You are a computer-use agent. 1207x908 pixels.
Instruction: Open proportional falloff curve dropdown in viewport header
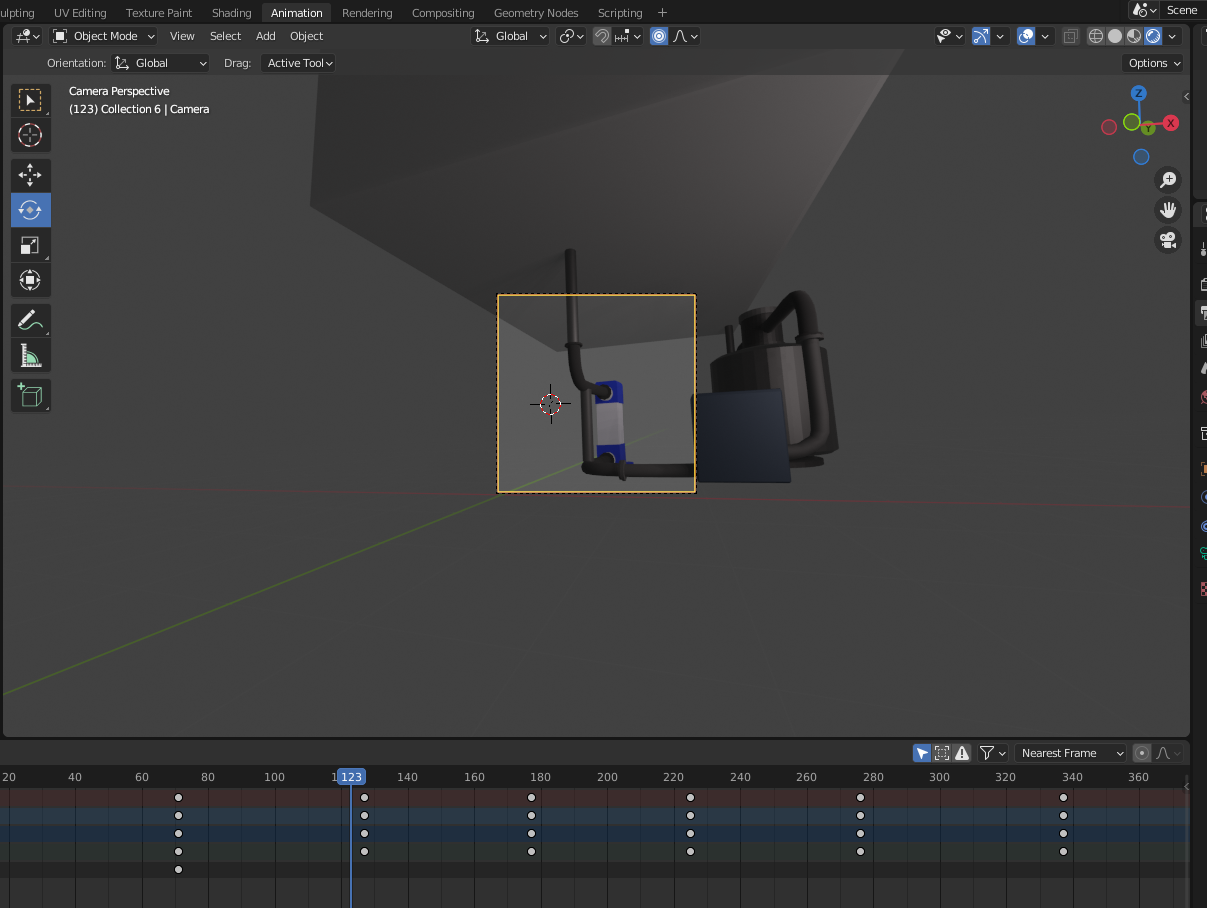[x=686, y=36]
